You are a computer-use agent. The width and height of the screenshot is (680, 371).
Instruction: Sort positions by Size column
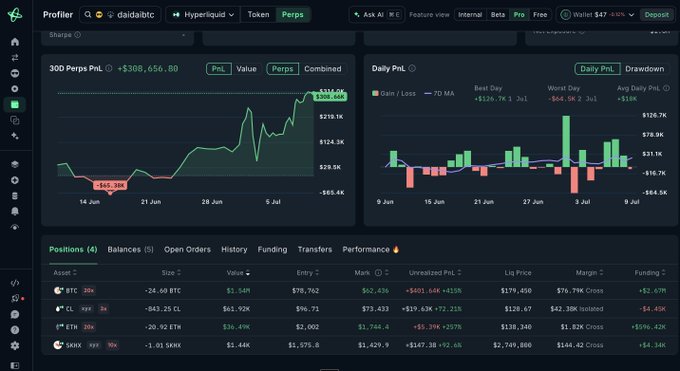[x=171, y=273]
